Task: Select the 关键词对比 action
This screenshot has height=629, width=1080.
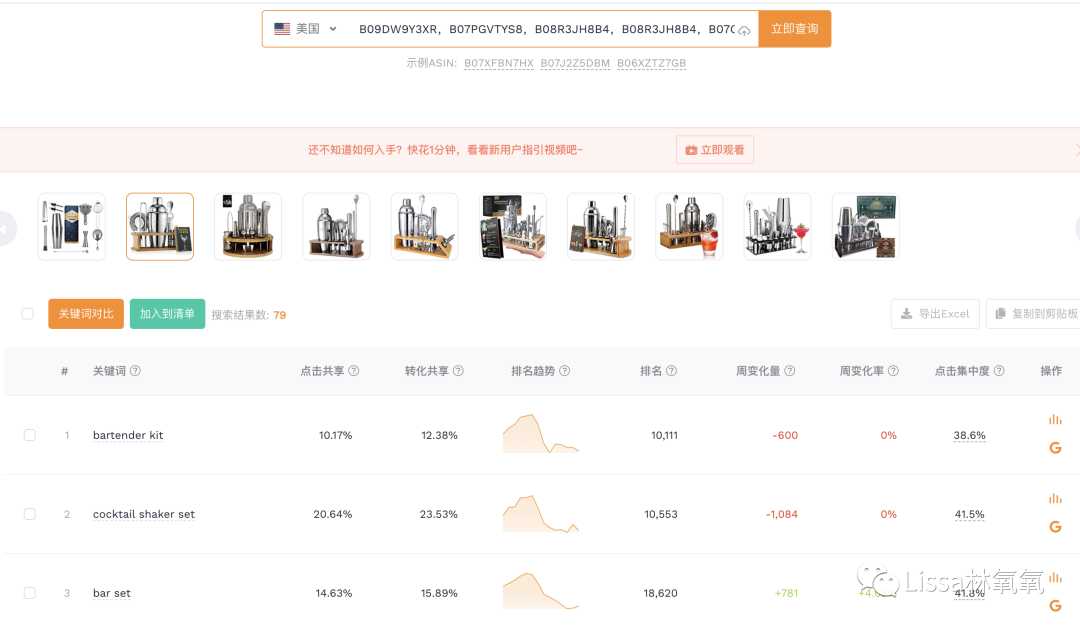Action: [x=85, y=313]
